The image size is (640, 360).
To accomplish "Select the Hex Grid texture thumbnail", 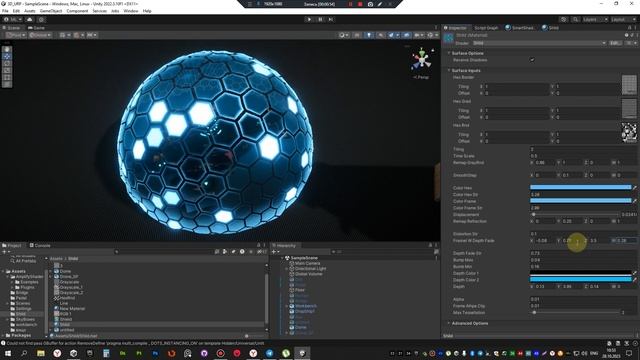I will [x=629, y=109].
